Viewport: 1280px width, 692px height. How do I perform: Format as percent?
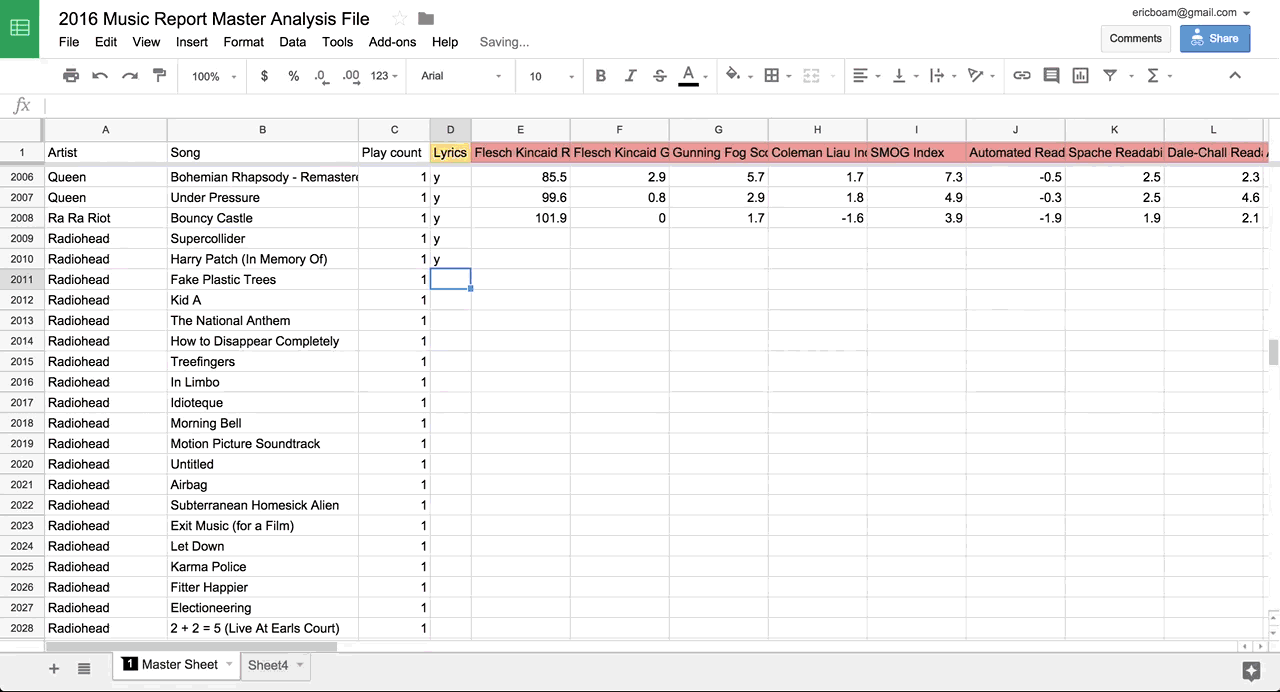(x=293, y=76)
